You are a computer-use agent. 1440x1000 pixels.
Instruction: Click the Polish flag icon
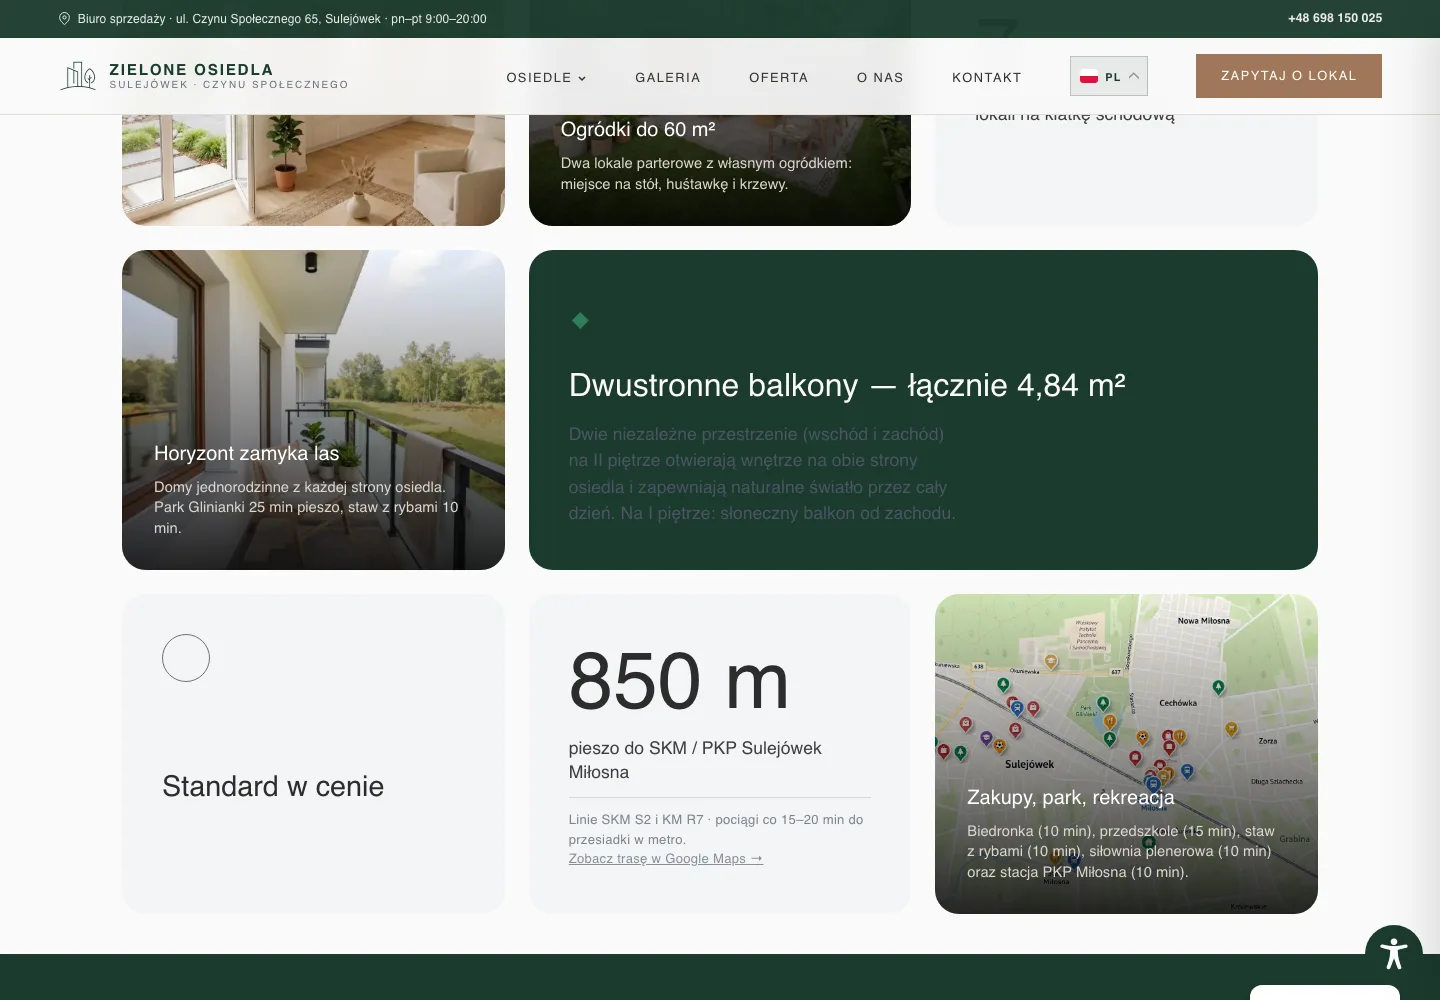pos(1089,77)
